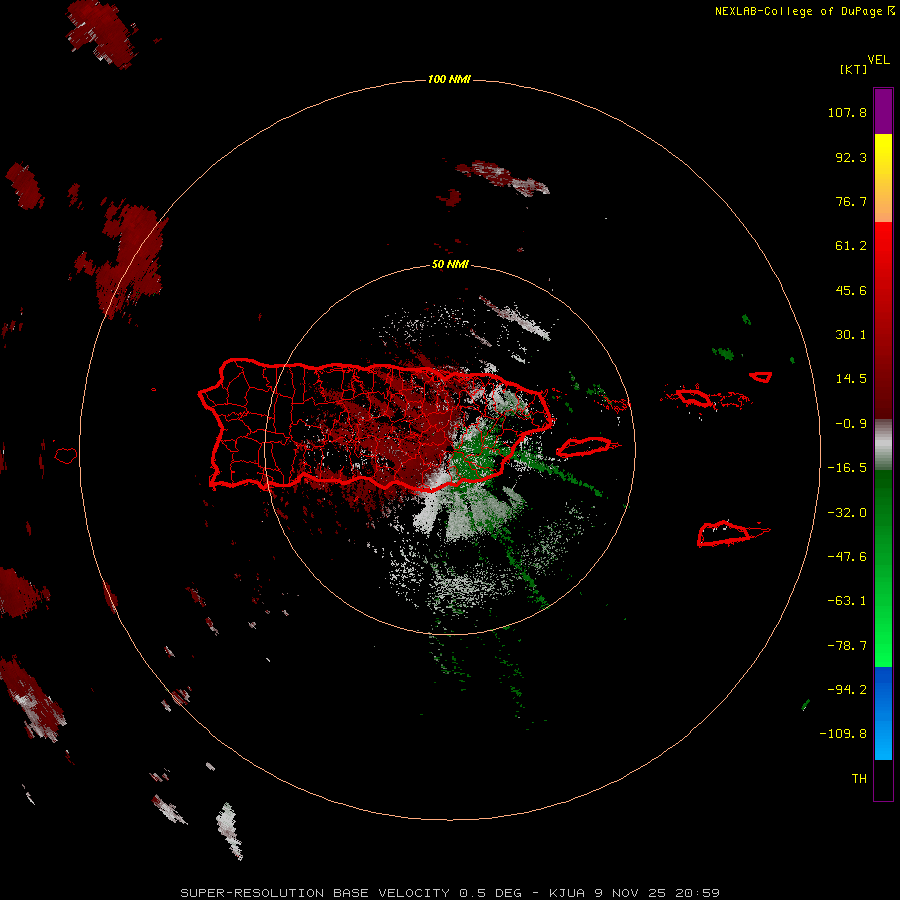
Task: Click the Super-Resolution Base Velocity caption text
Action: point(450,893)
